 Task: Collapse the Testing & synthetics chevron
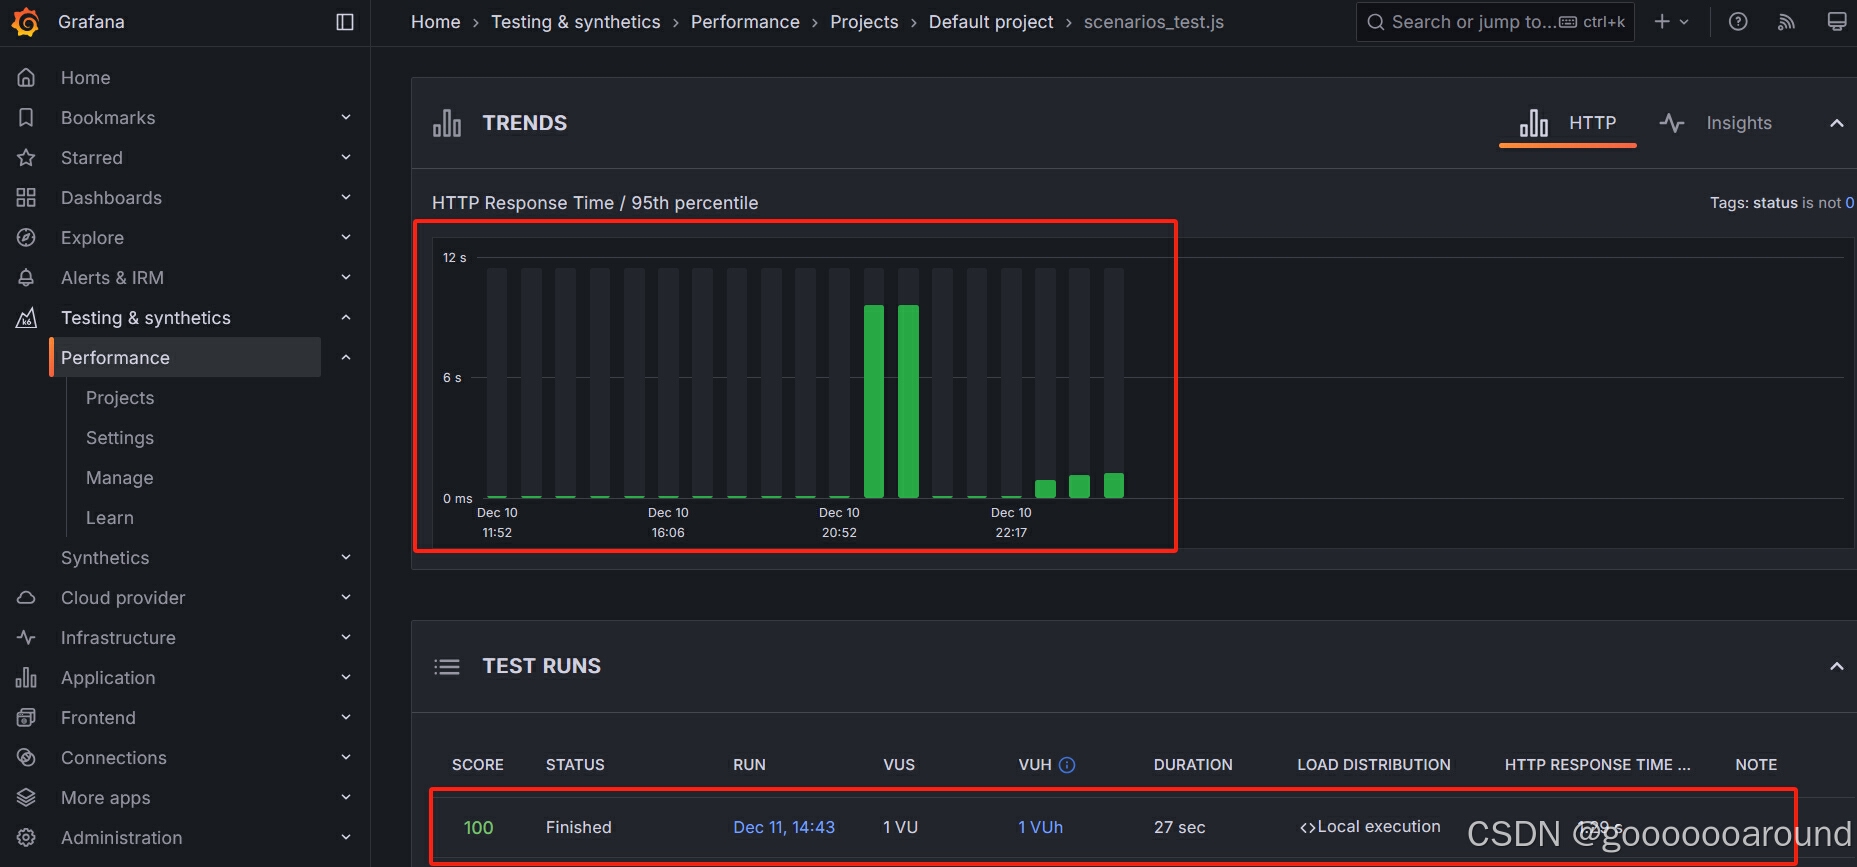346,317
